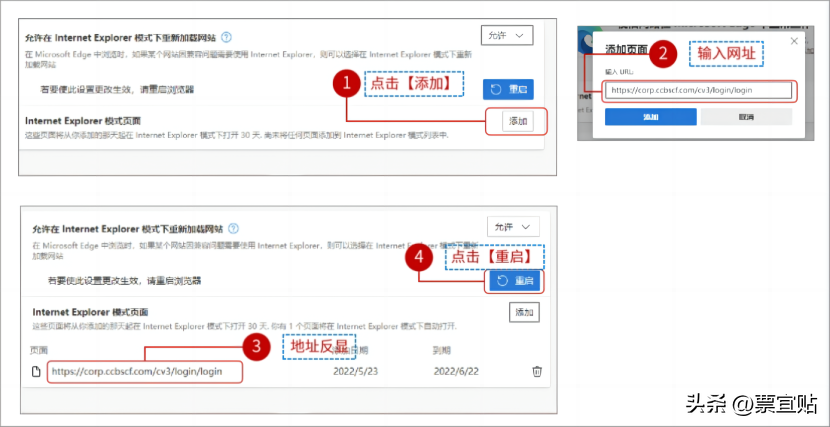Viewport: 830px width, 427px height.
Task: Click the blue 添加 button in the dialog
Action: (651, 117)
